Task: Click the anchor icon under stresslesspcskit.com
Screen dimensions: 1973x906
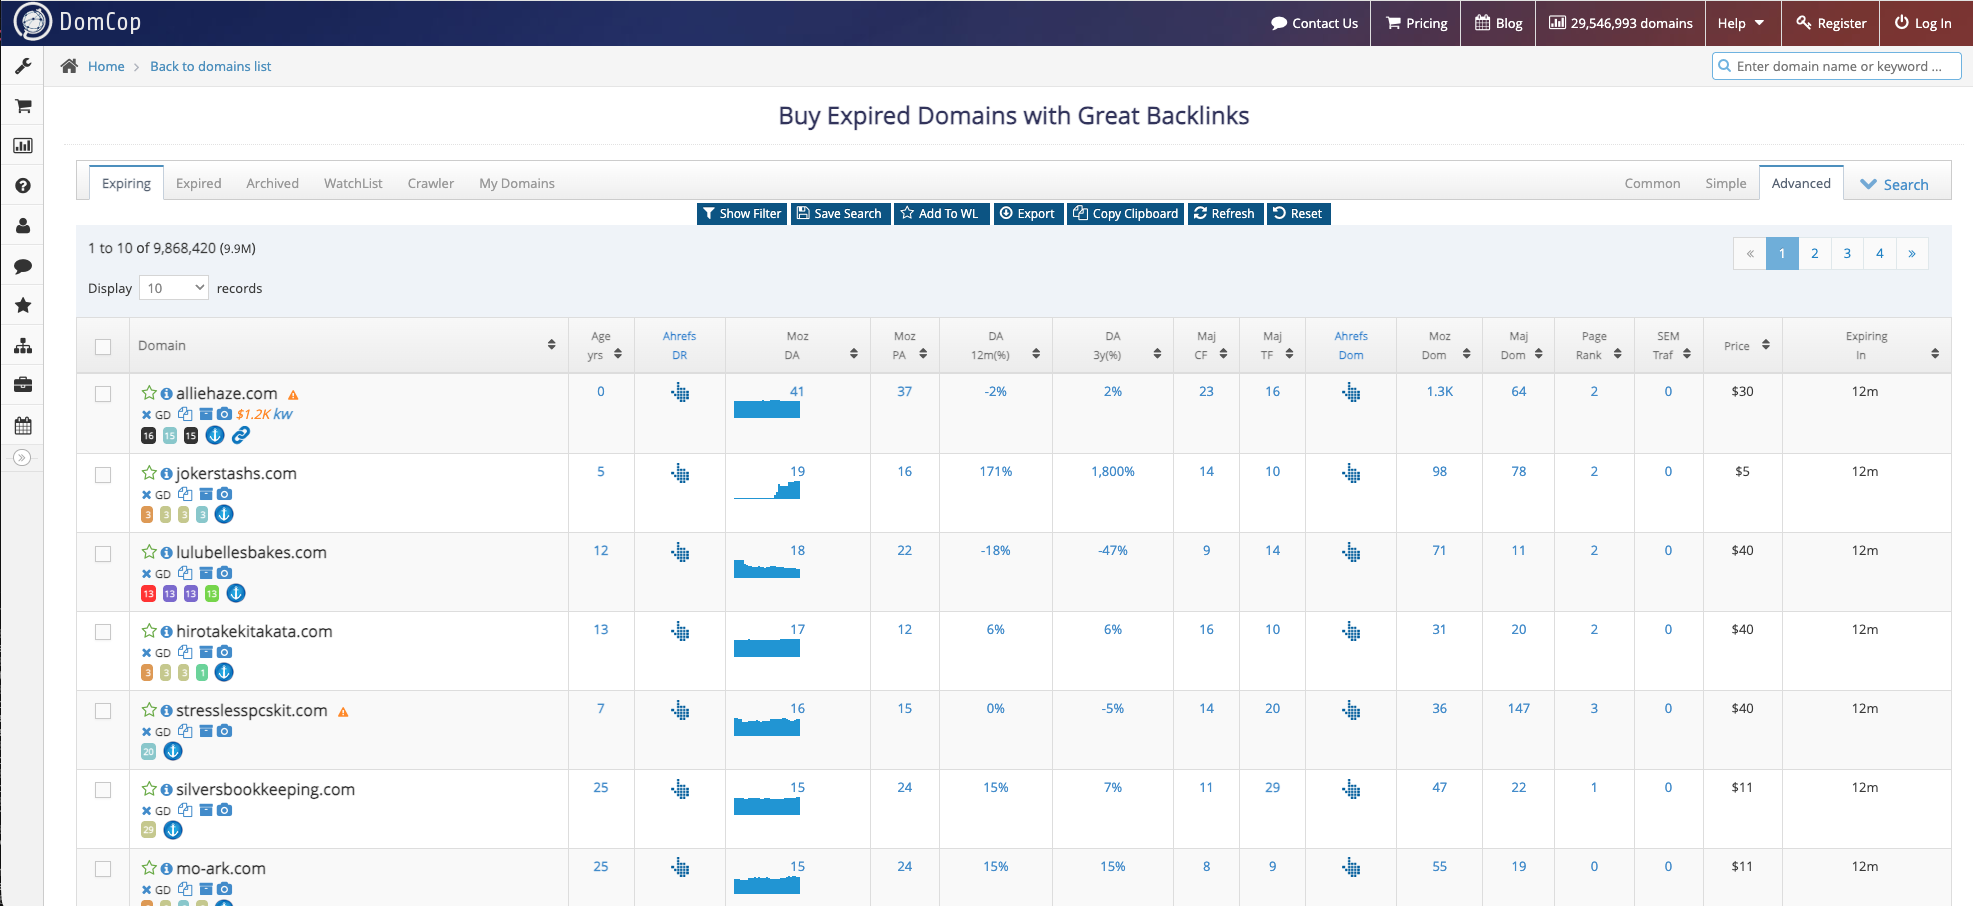Action: tap(173, 751)
